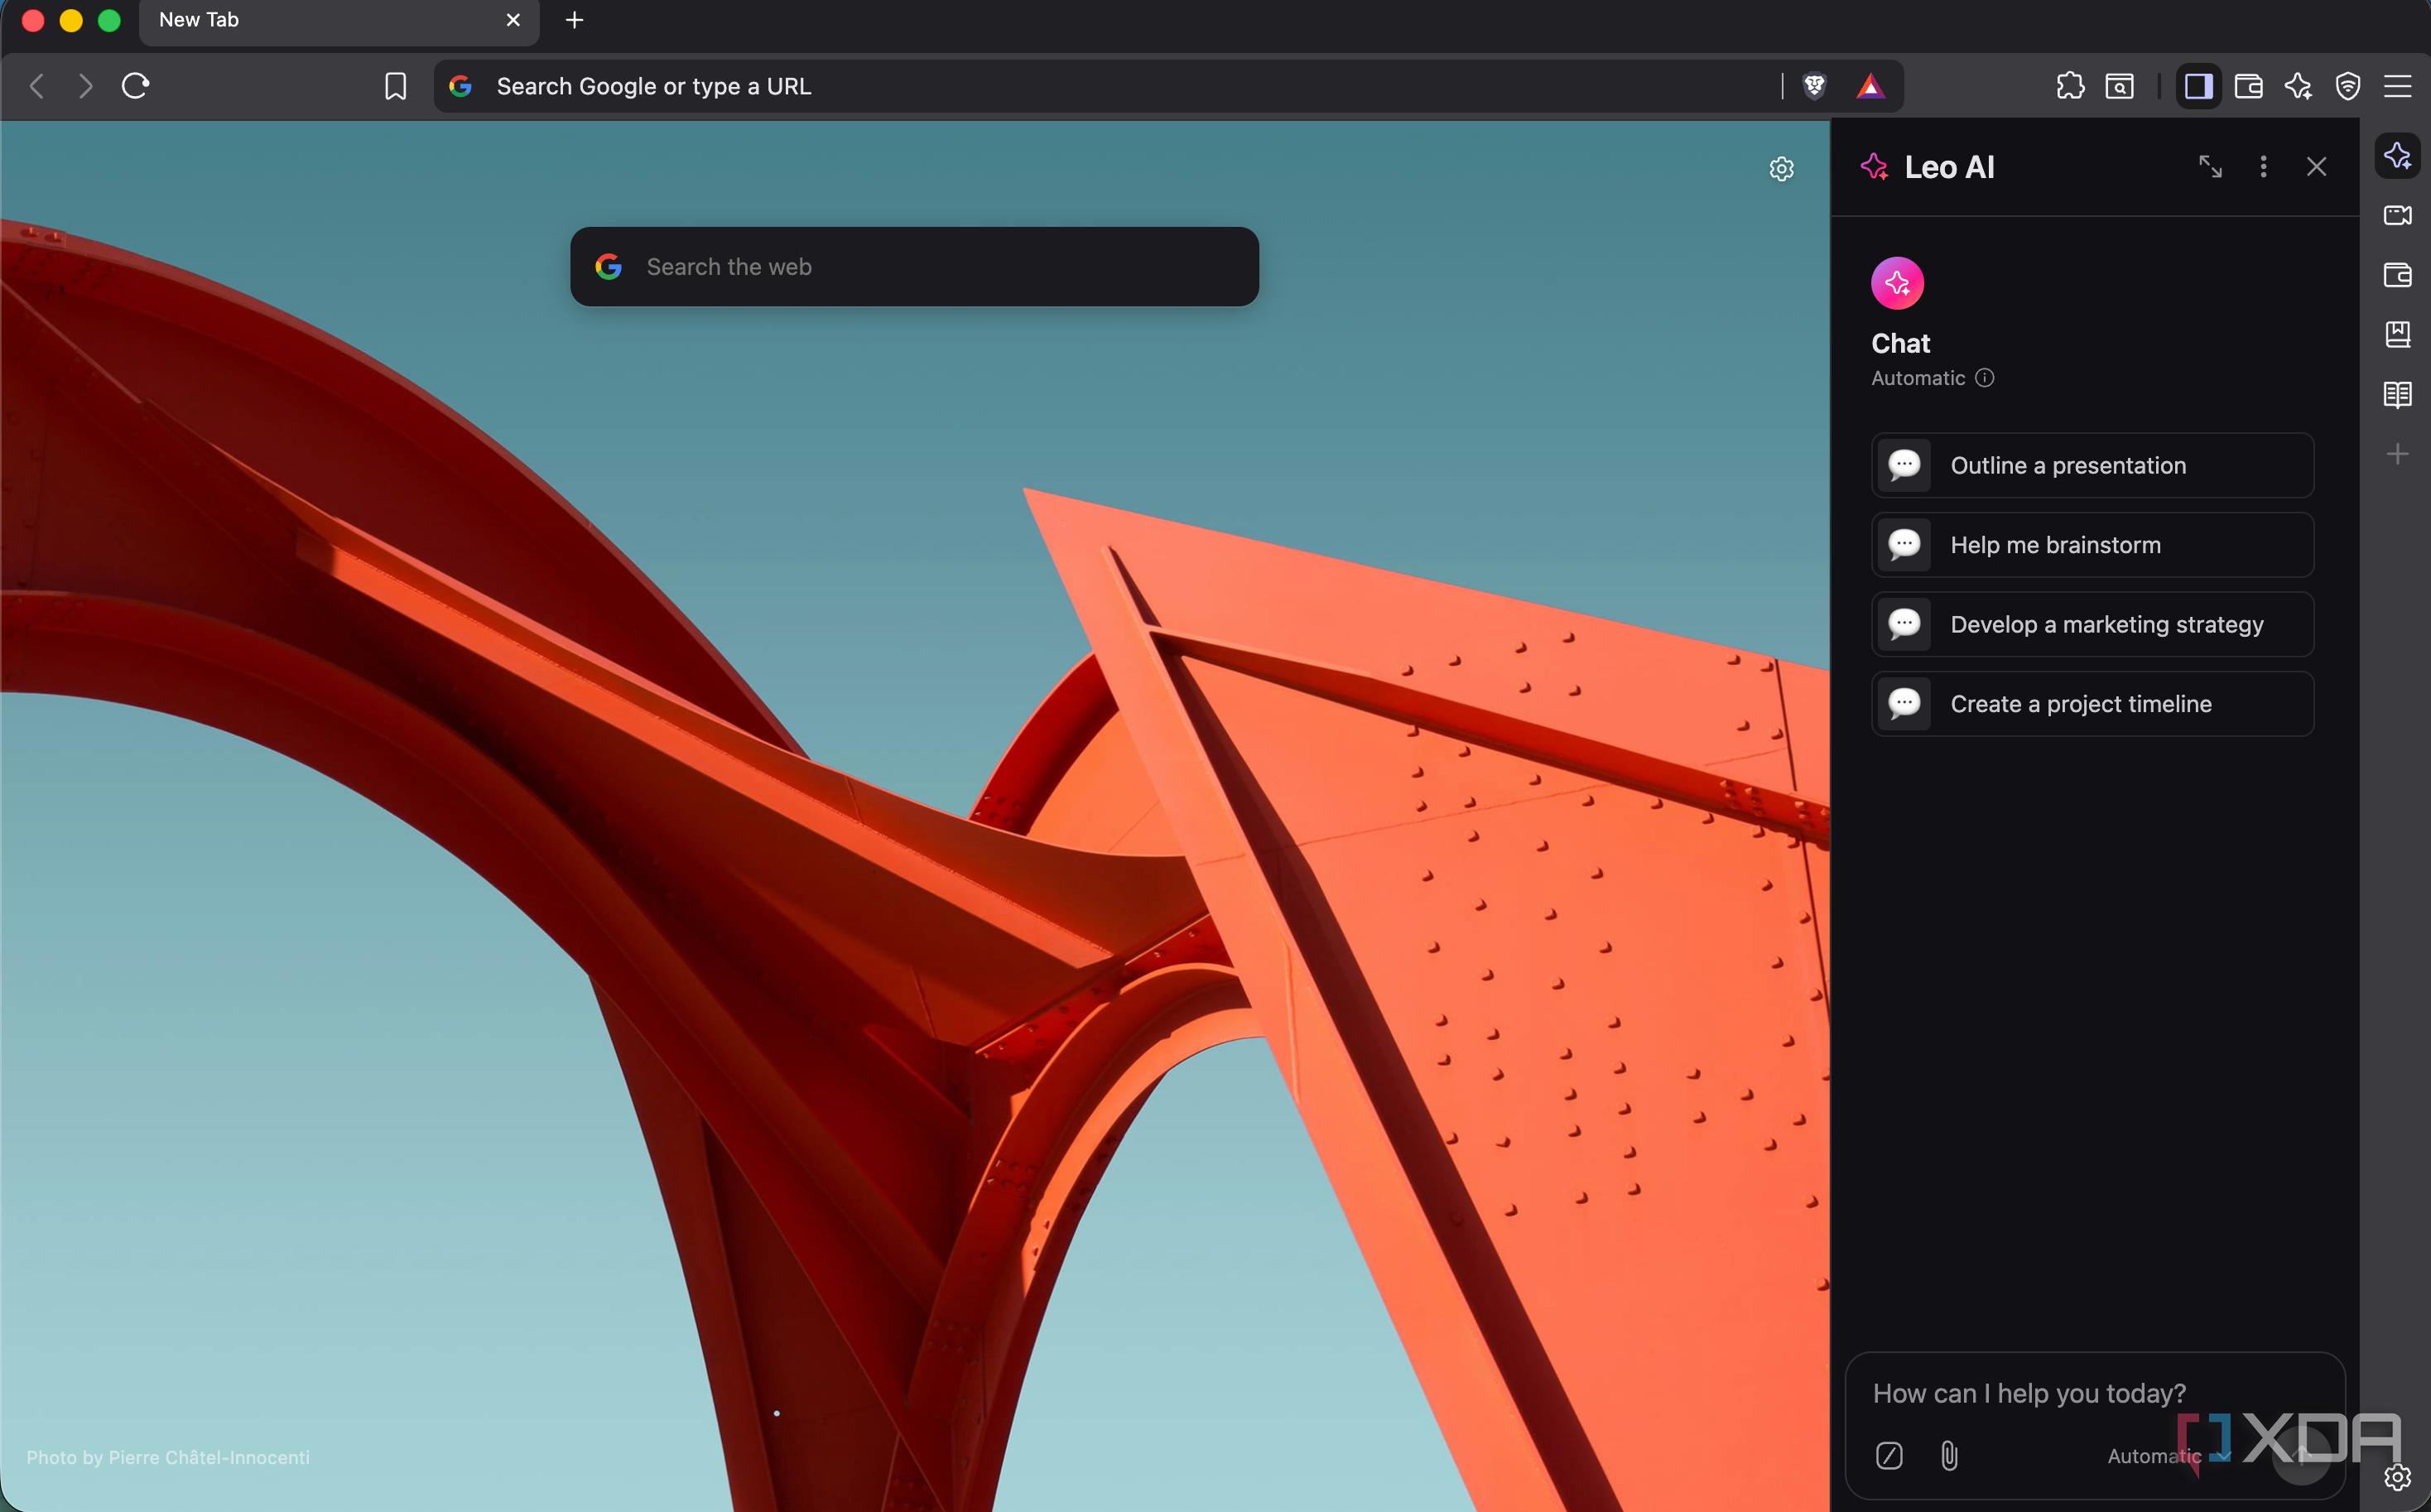This screenshot has width=2431, height=1512.
Task: Click the Leo AI toolbar star icon
Action: pos(2298,86)
